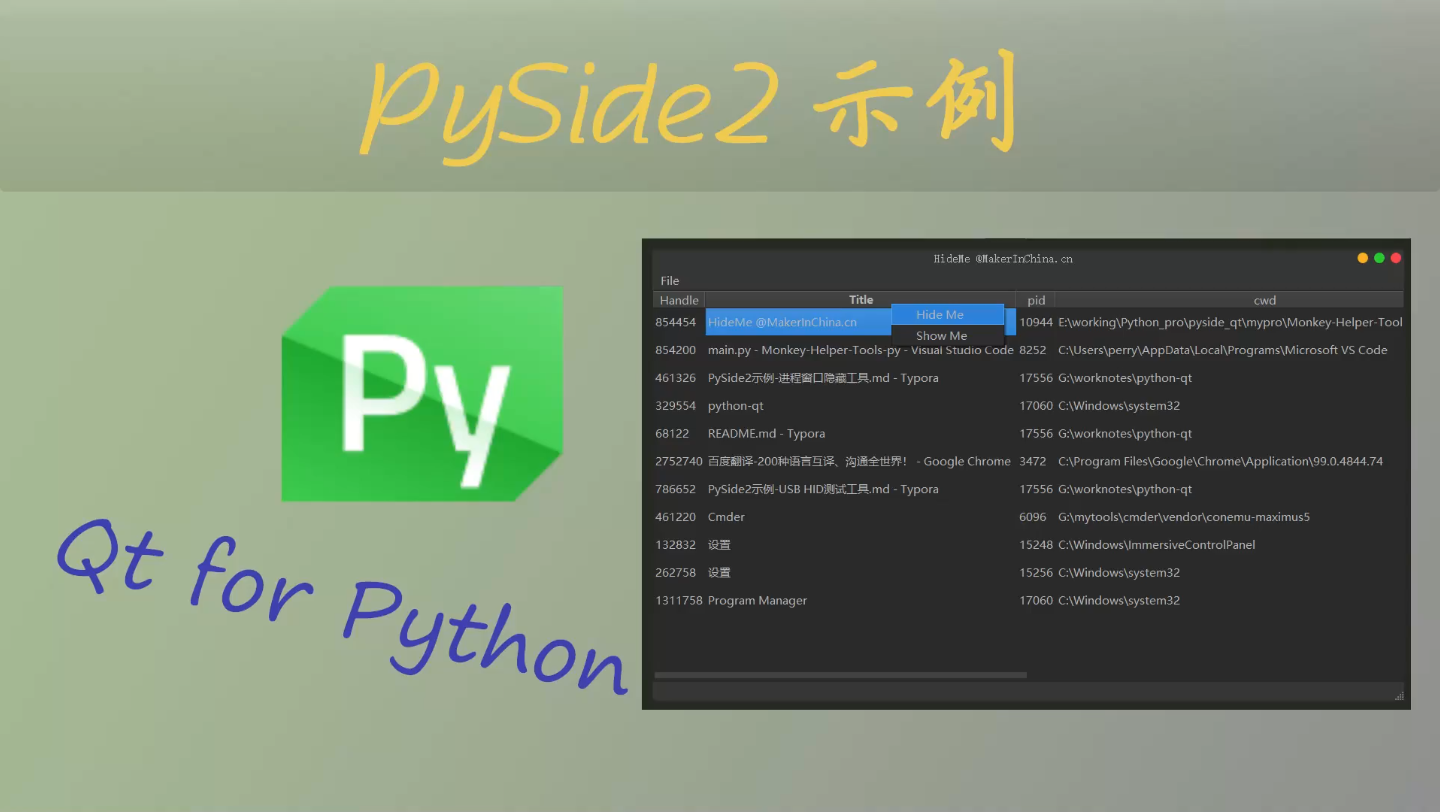Select handle cell 854454

tap(679, 322)
